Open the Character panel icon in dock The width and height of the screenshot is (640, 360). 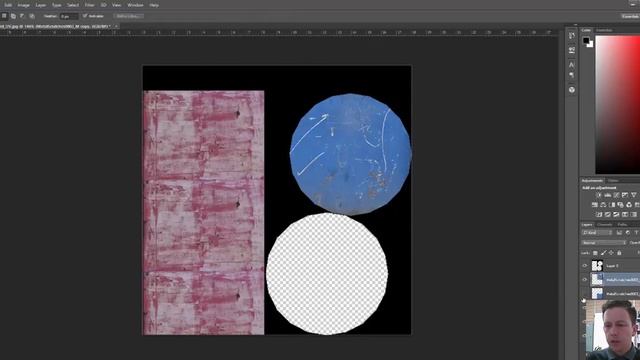click(572, 64)
